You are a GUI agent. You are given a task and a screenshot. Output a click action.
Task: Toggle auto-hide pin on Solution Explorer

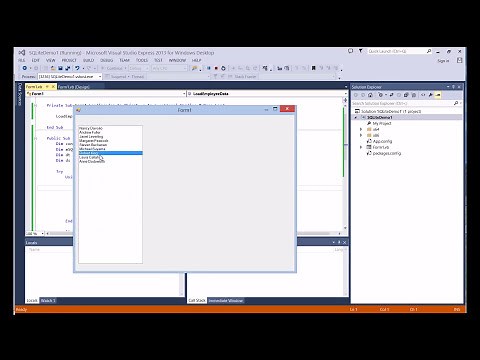pyautogui.click(x=453, y=87)
